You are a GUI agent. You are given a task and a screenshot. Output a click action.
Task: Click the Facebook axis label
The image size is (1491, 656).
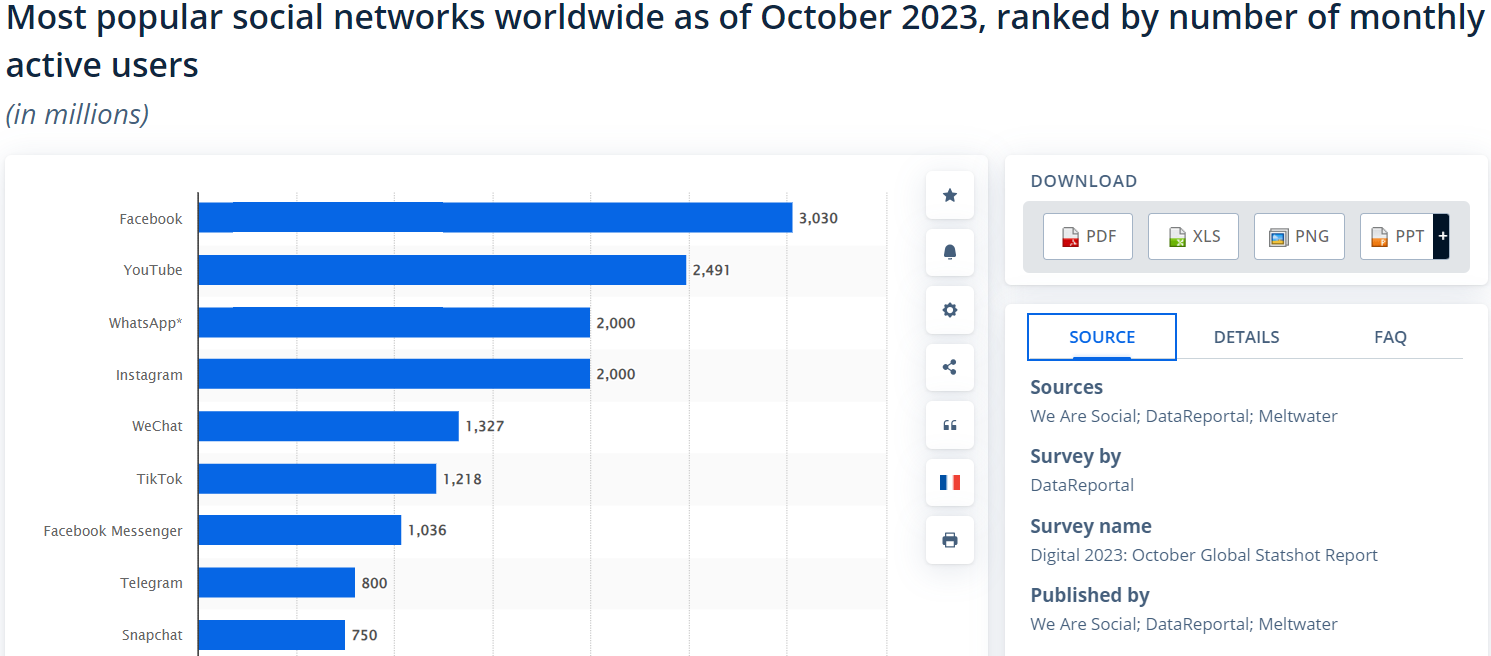tap(151, 219)
